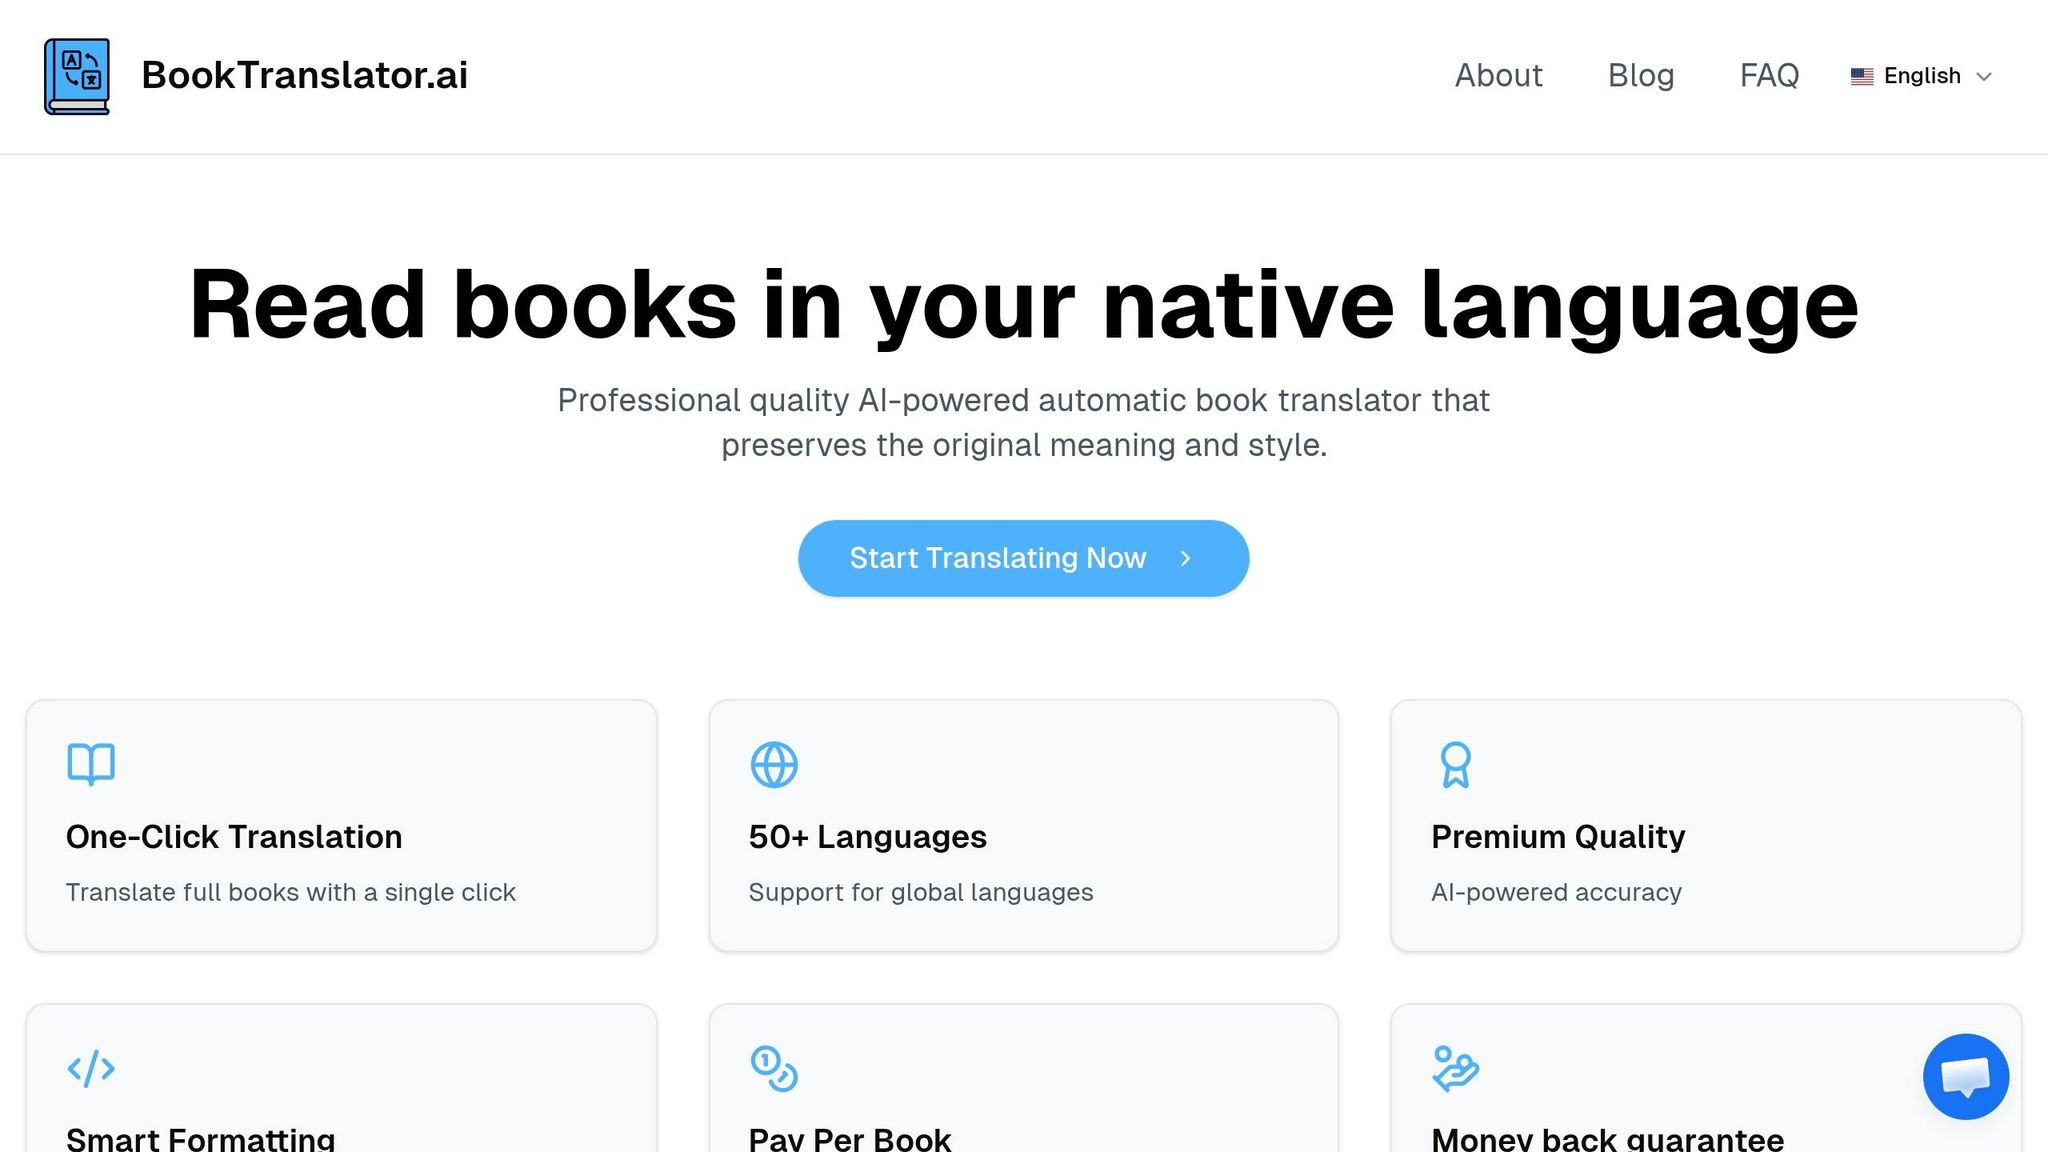Click the coins icon for Pay Per Book

pos(772,1068)
